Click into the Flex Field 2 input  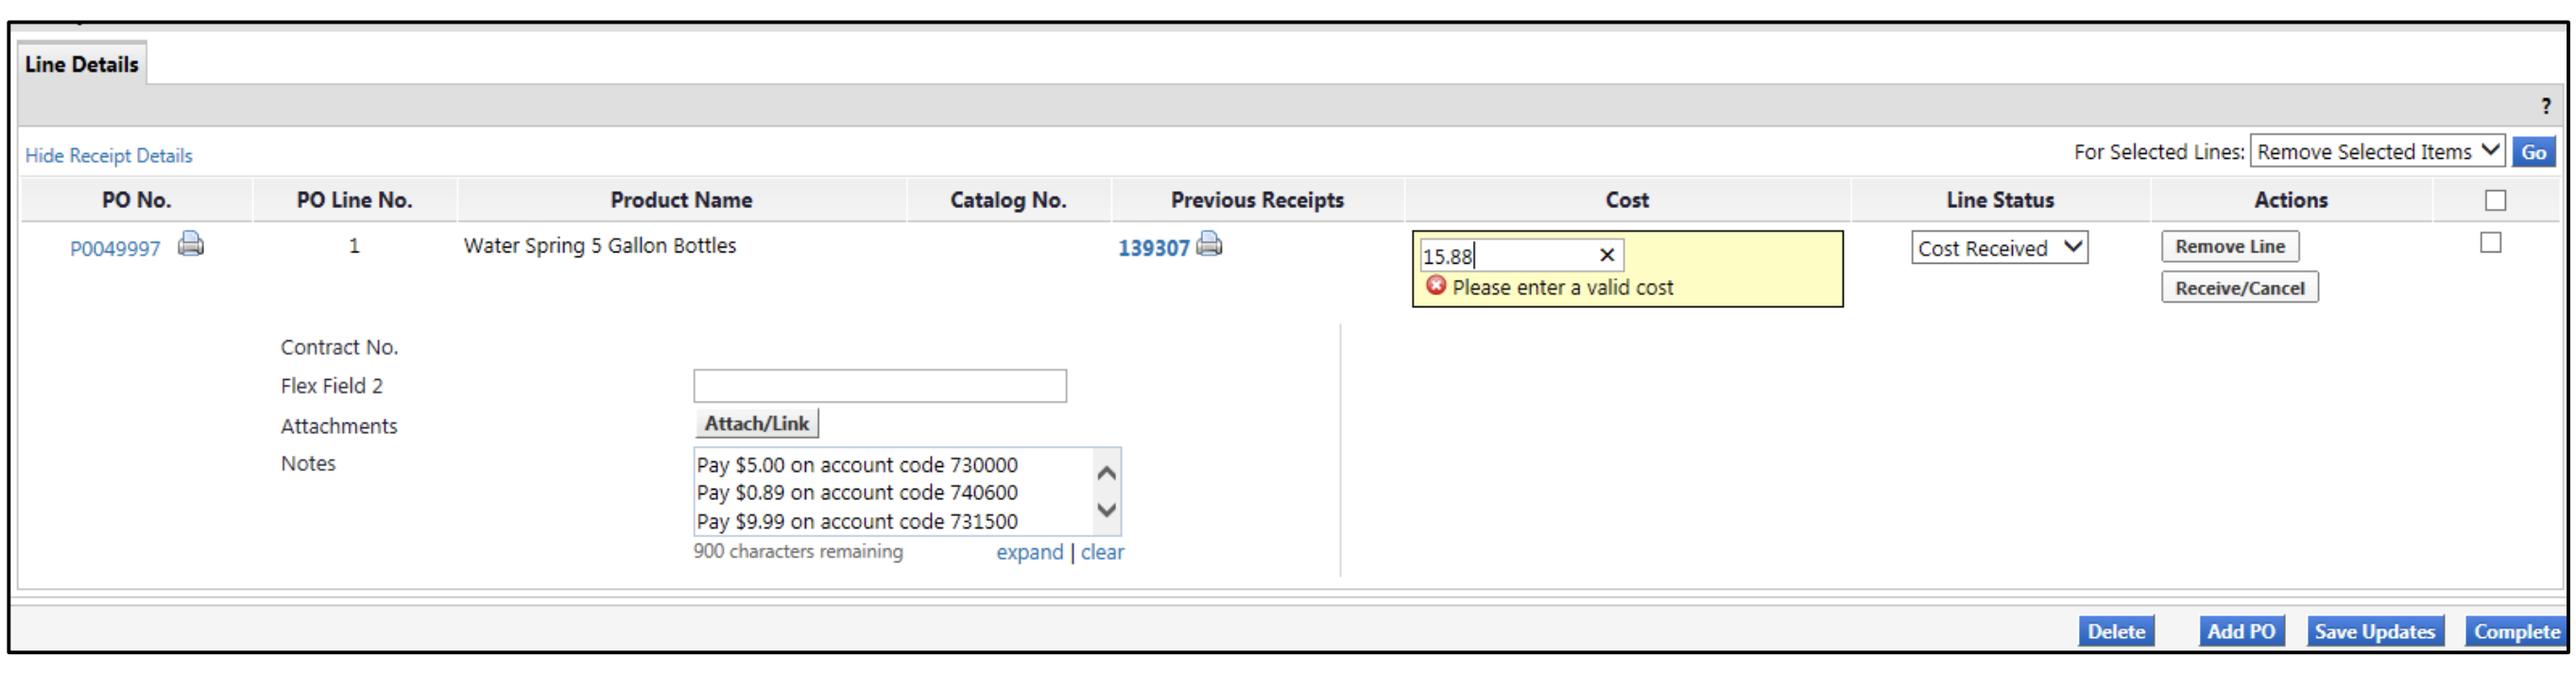879,386
